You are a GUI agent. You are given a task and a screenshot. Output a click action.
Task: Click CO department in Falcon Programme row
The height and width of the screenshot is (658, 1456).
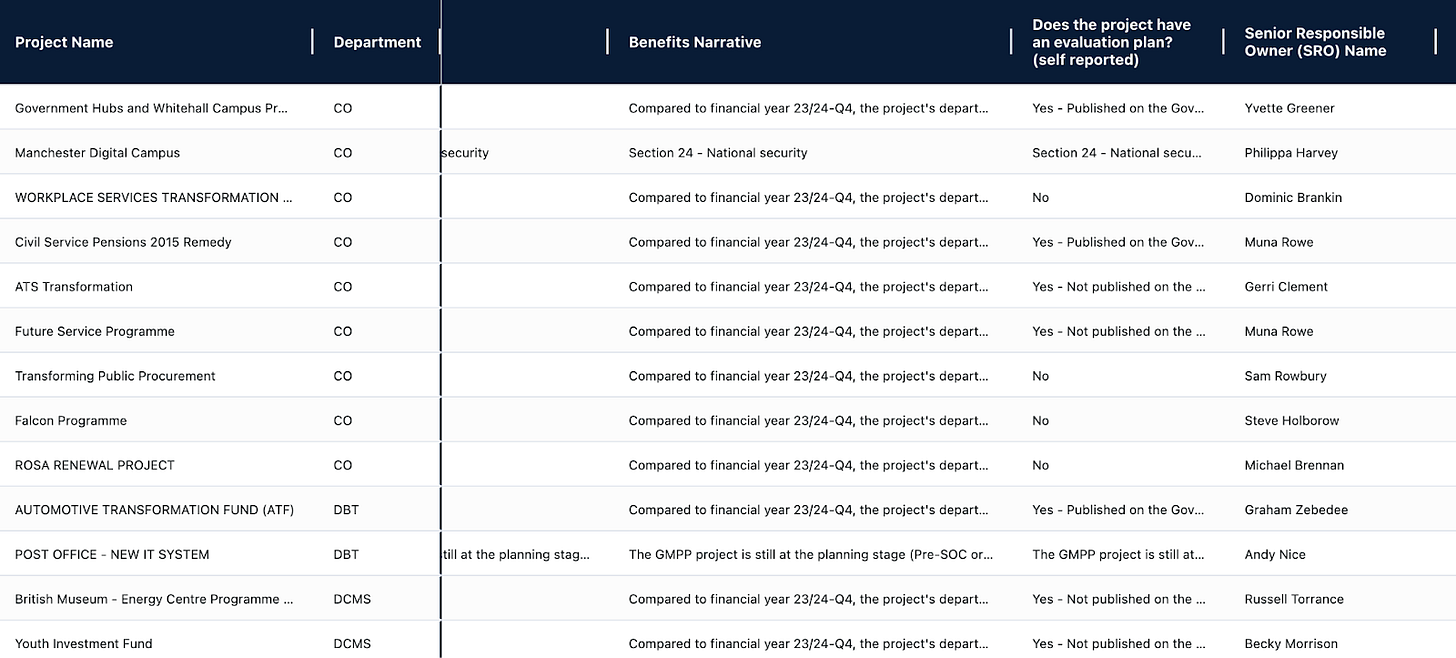click(x=343, y=420)
